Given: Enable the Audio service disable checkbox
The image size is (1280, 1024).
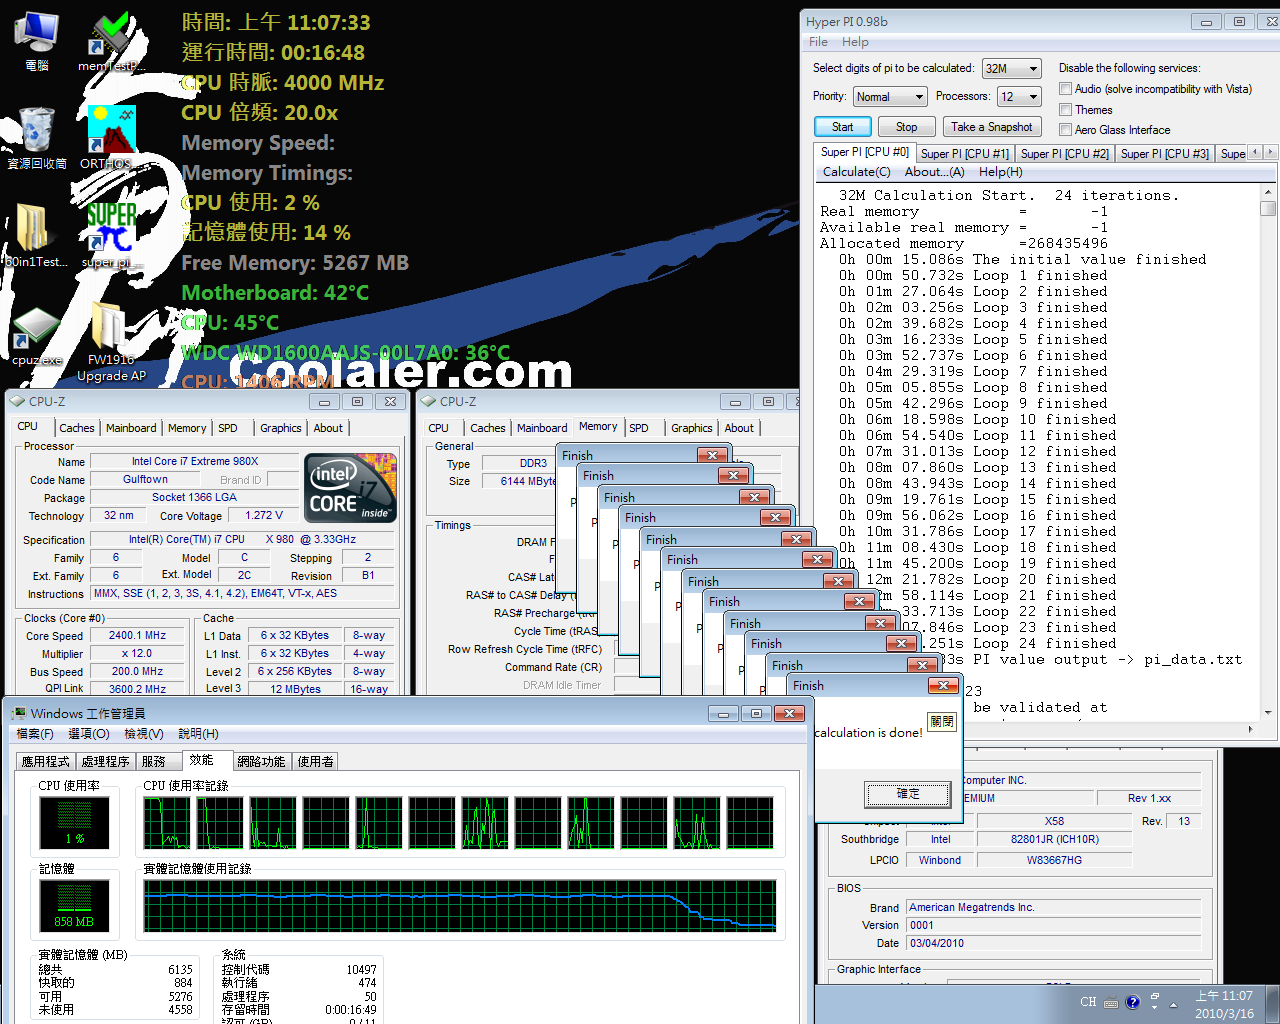Looking at the screenshot, I should [1066, 89].
